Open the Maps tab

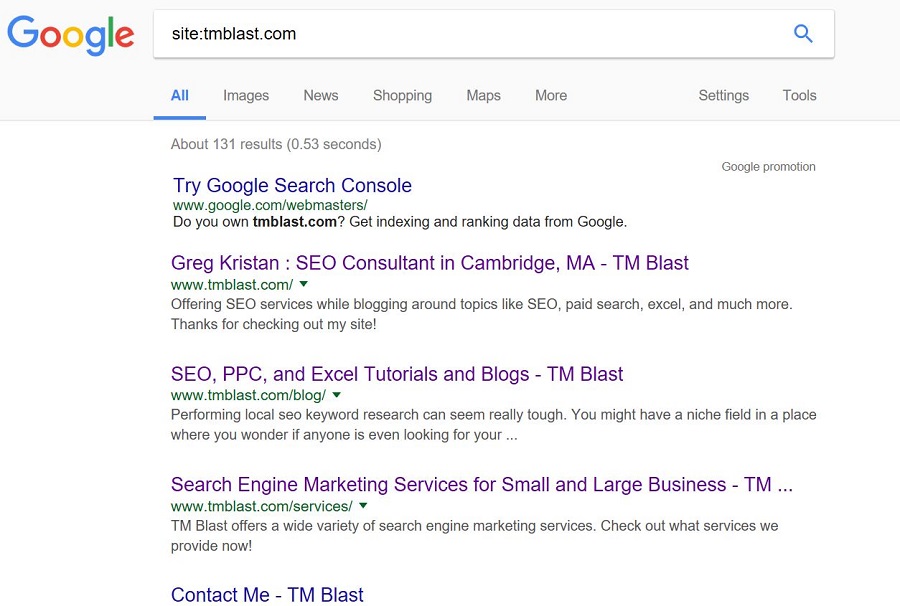(483, 96)
